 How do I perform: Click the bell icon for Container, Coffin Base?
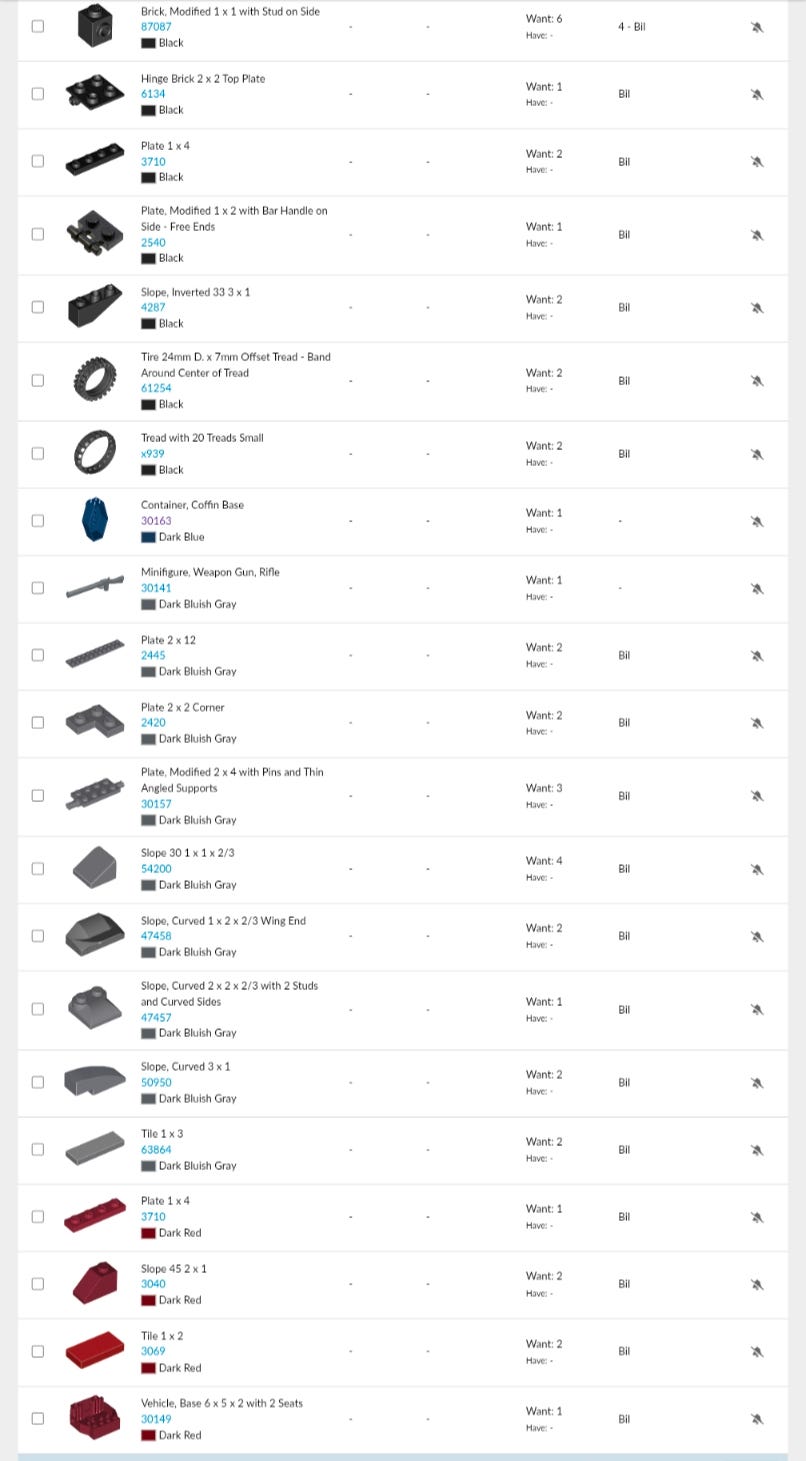point(757,521)
